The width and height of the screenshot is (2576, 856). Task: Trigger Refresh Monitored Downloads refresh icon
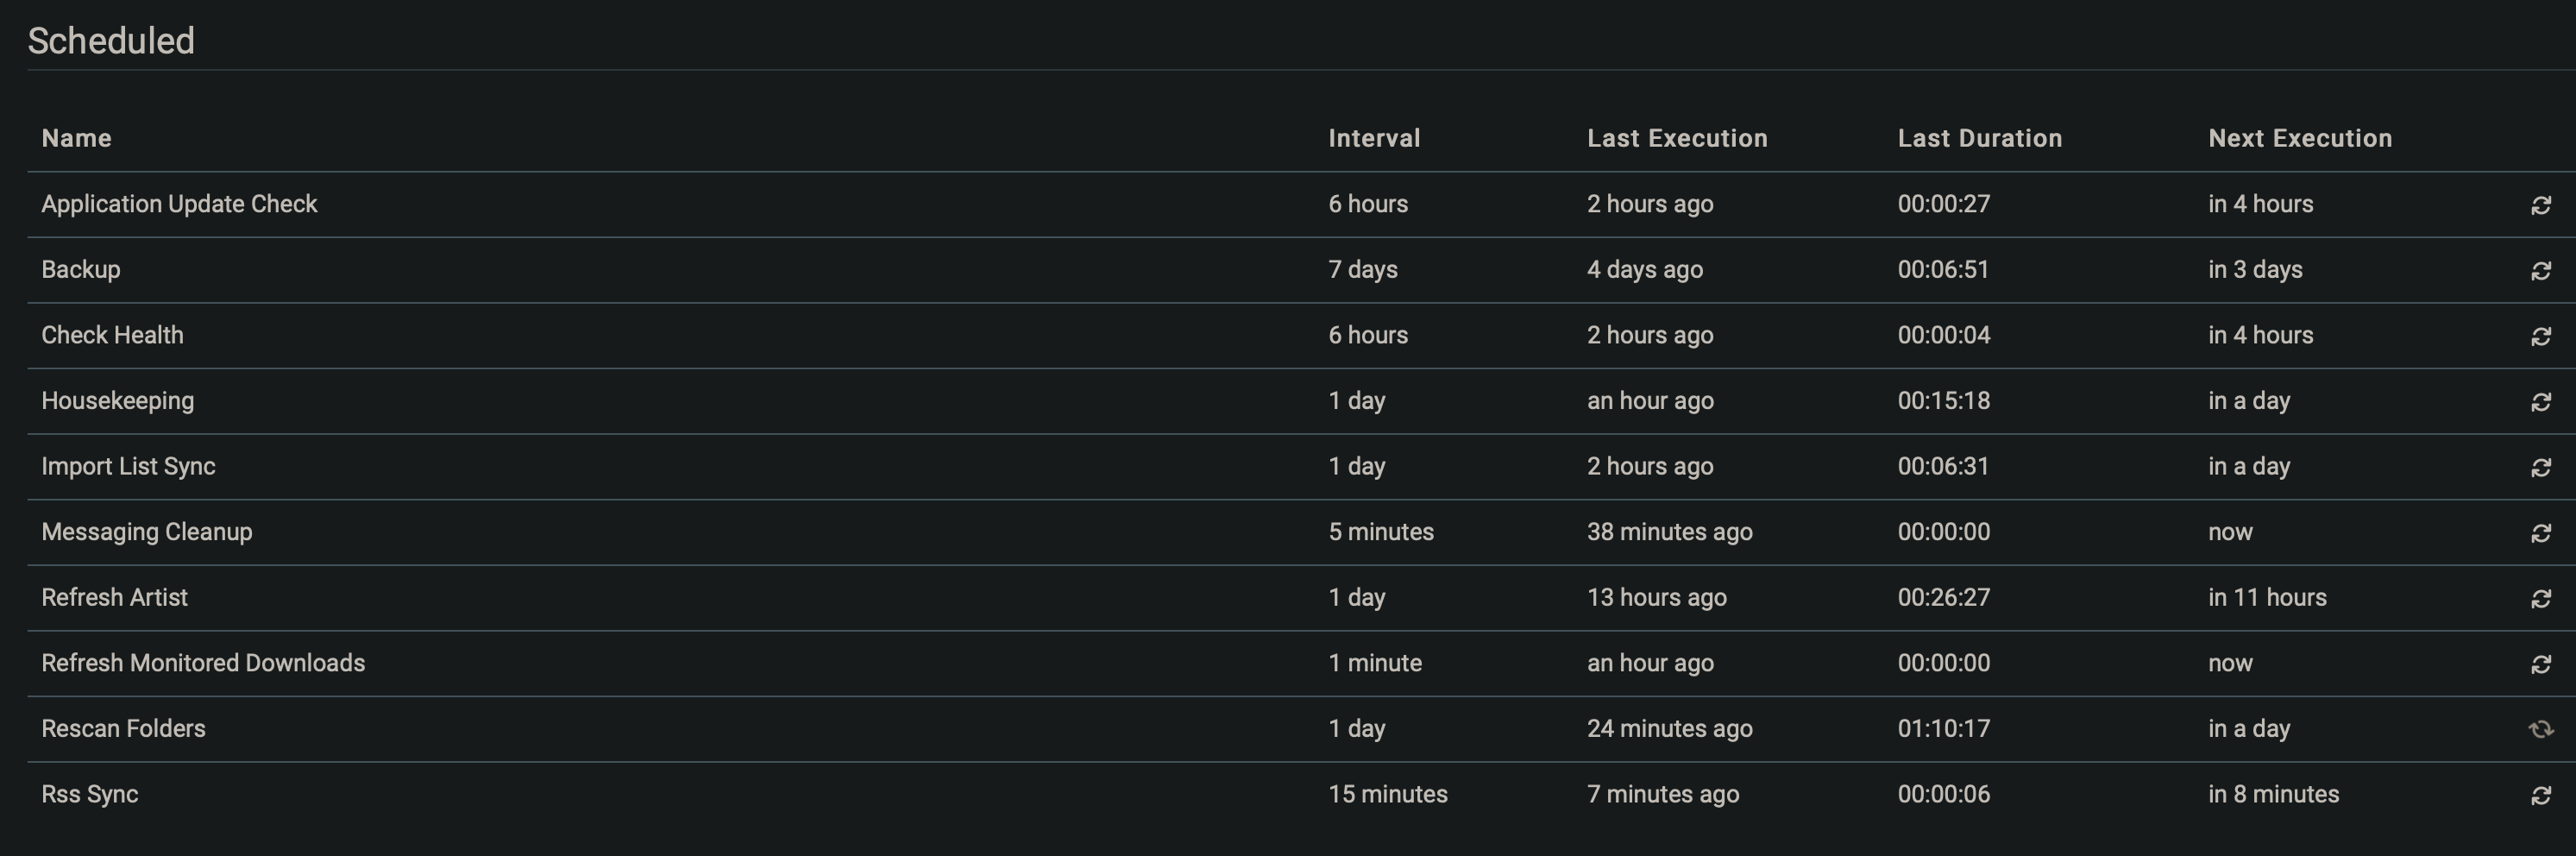[2541, 663]
